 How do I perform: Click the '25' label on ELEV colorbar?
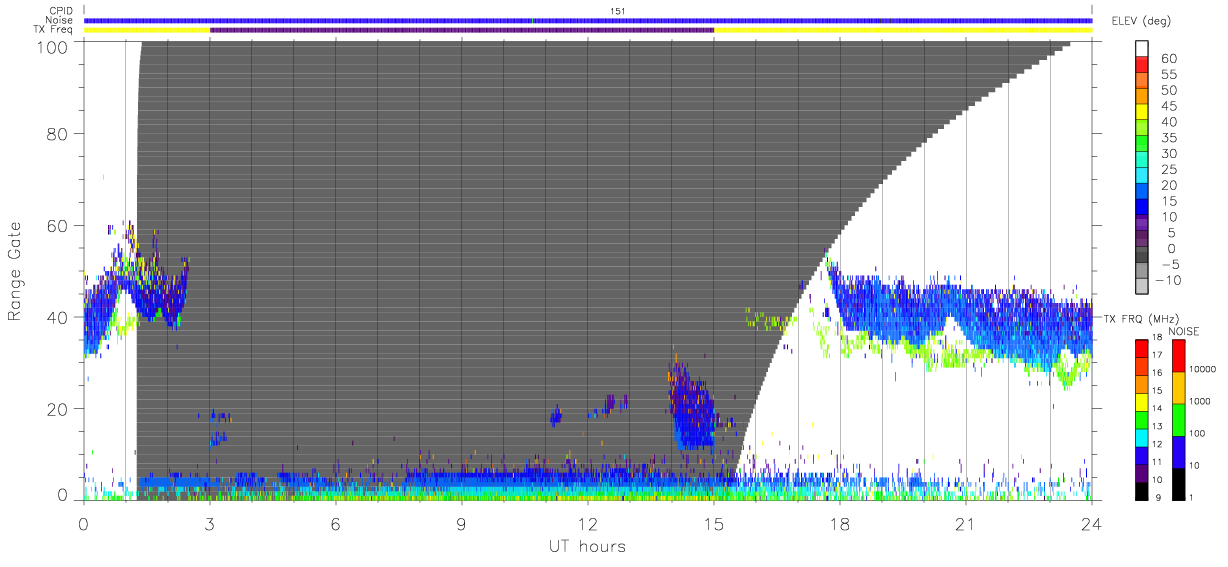pyautogui.click(x=1171, y=169)
